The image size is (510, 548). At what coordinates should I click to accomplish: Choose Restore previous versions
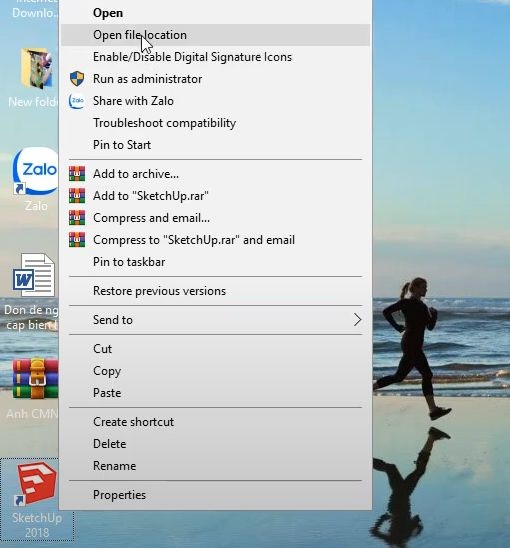[215, 291]
